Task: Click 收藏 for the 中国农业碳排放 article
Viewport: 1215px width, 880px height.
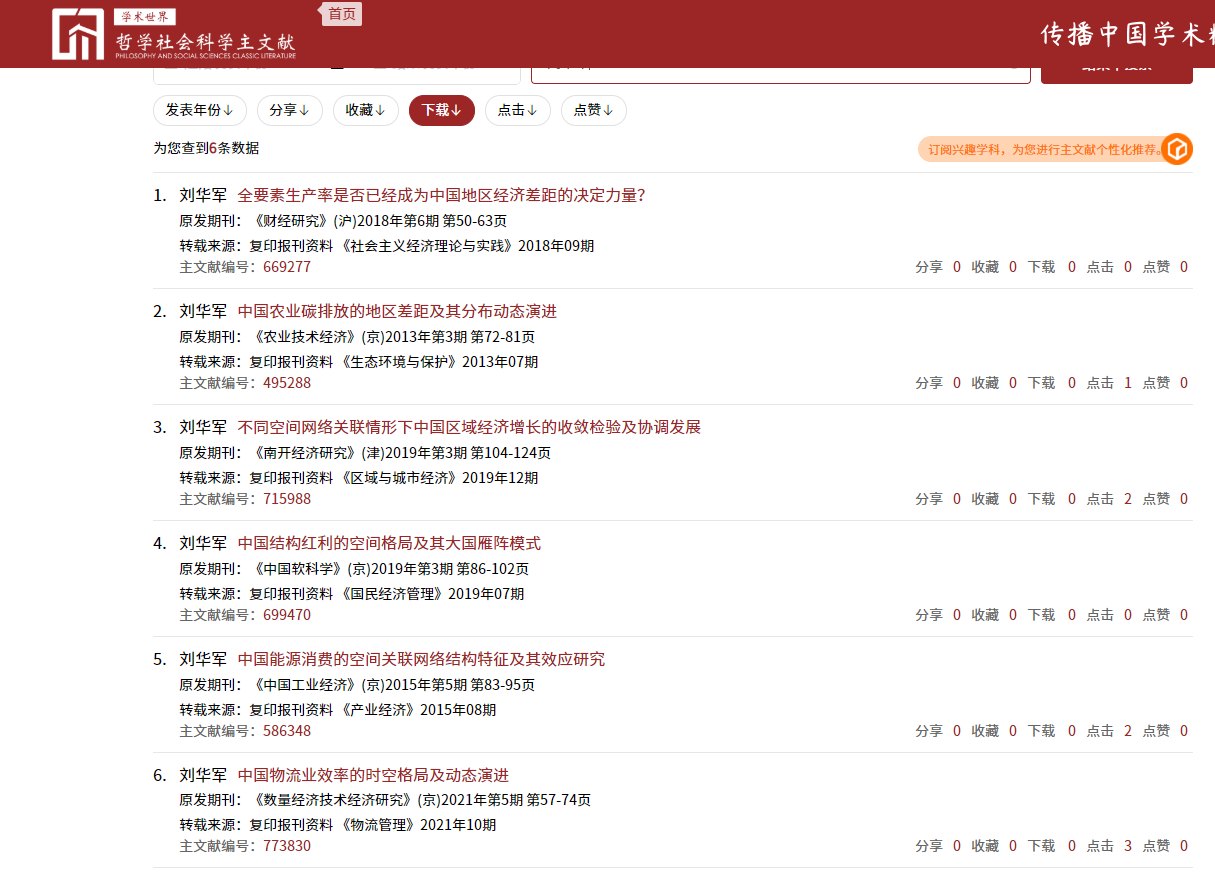Action: (985, 383)
